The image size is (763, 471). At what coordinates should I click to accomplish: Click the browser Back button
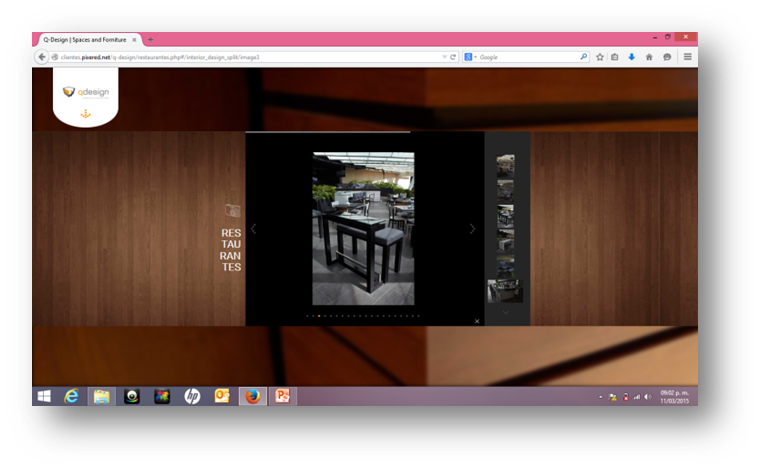pyautogui.click(x=42, y=57)
